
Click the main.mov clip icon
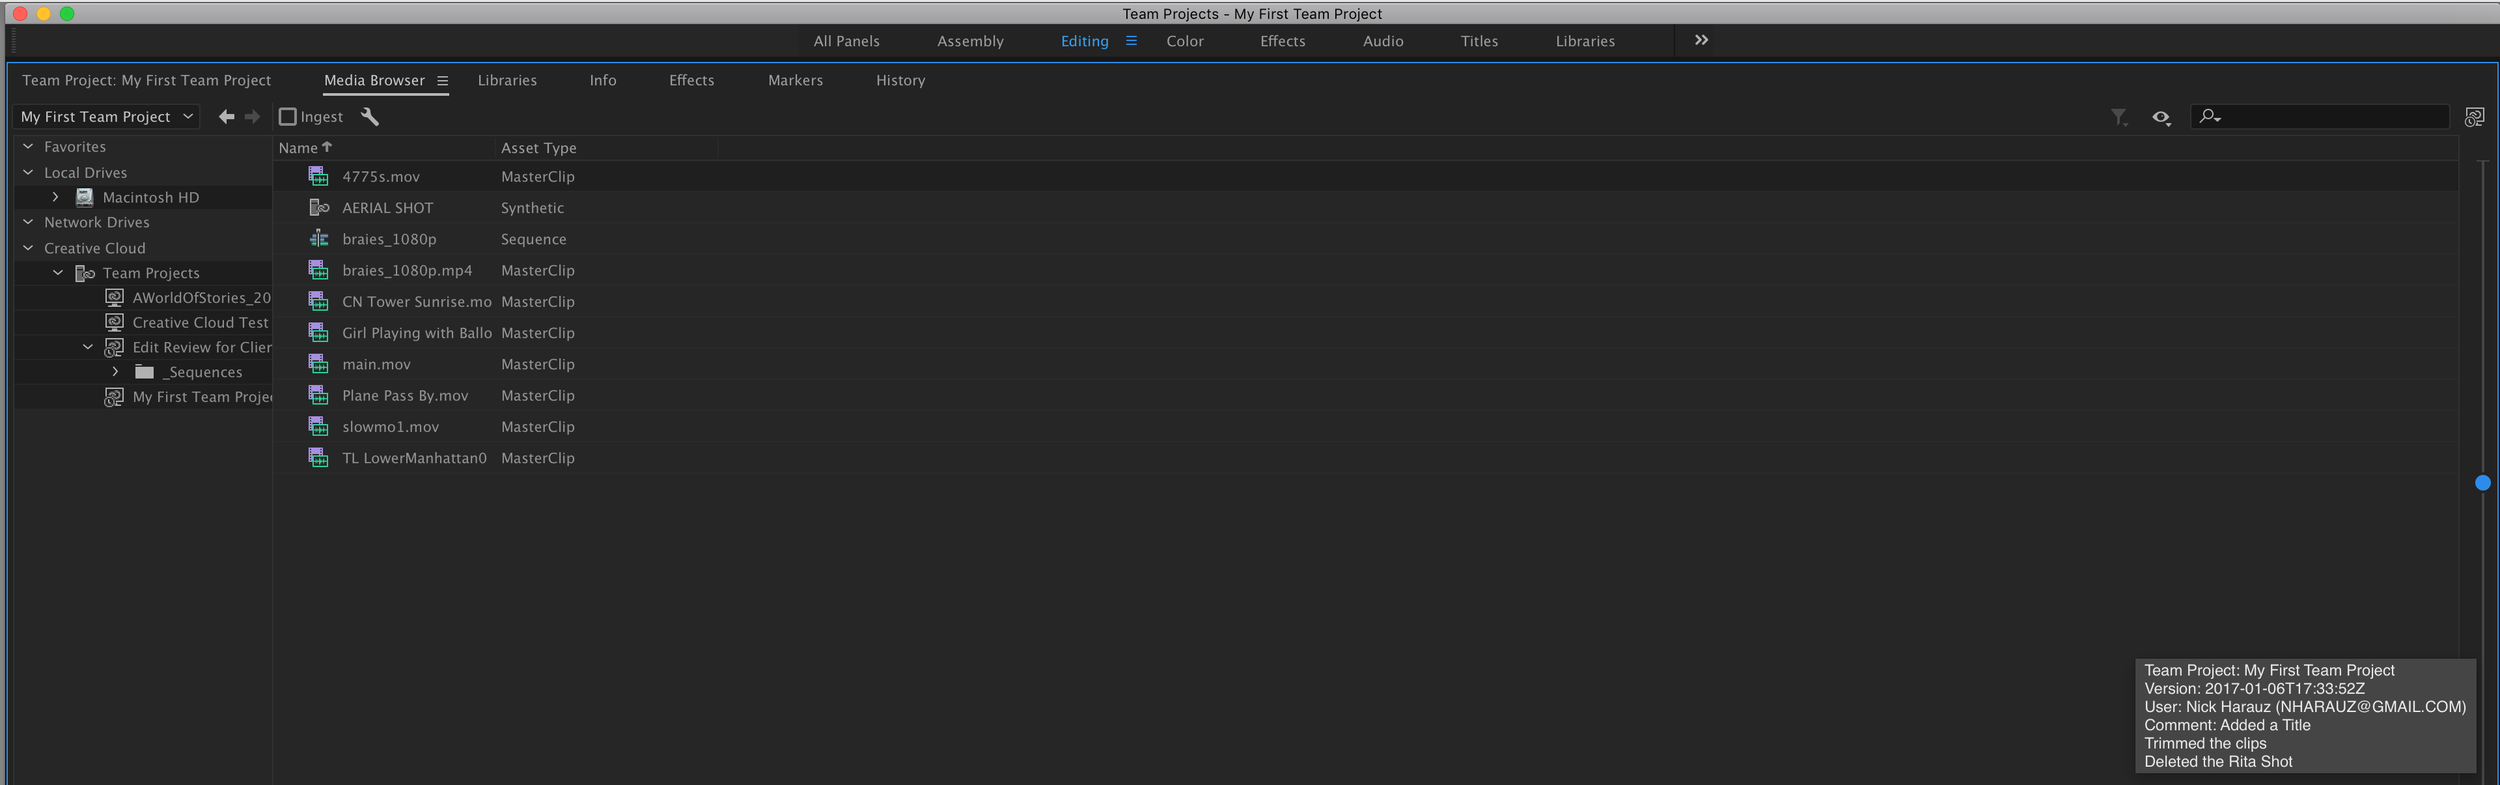click(x=318, y=364)
